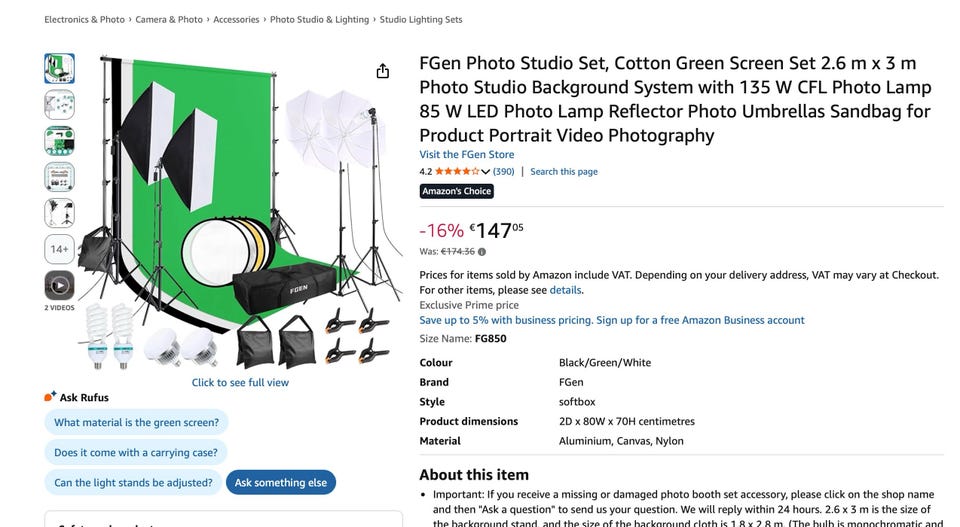
Task: Select the first product image thumbnail
Action: click(59, 68)
